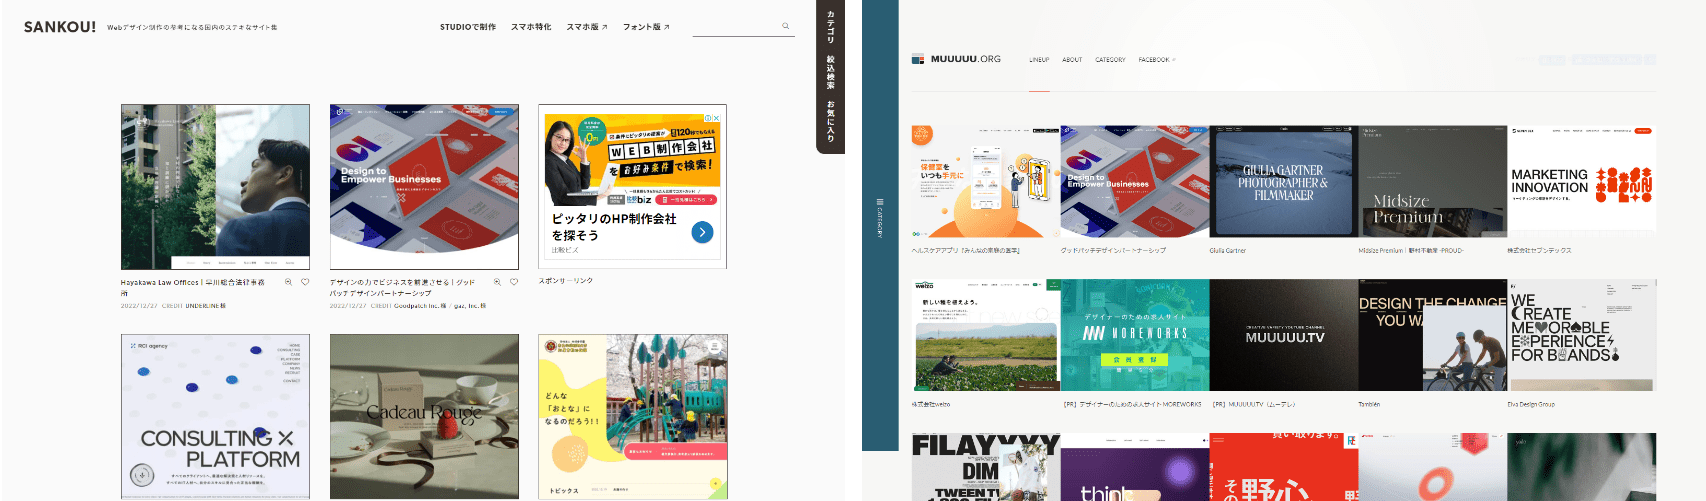Open the Cadeau Rouge thumbnail
1706x501 pixels.
point(424,417)
